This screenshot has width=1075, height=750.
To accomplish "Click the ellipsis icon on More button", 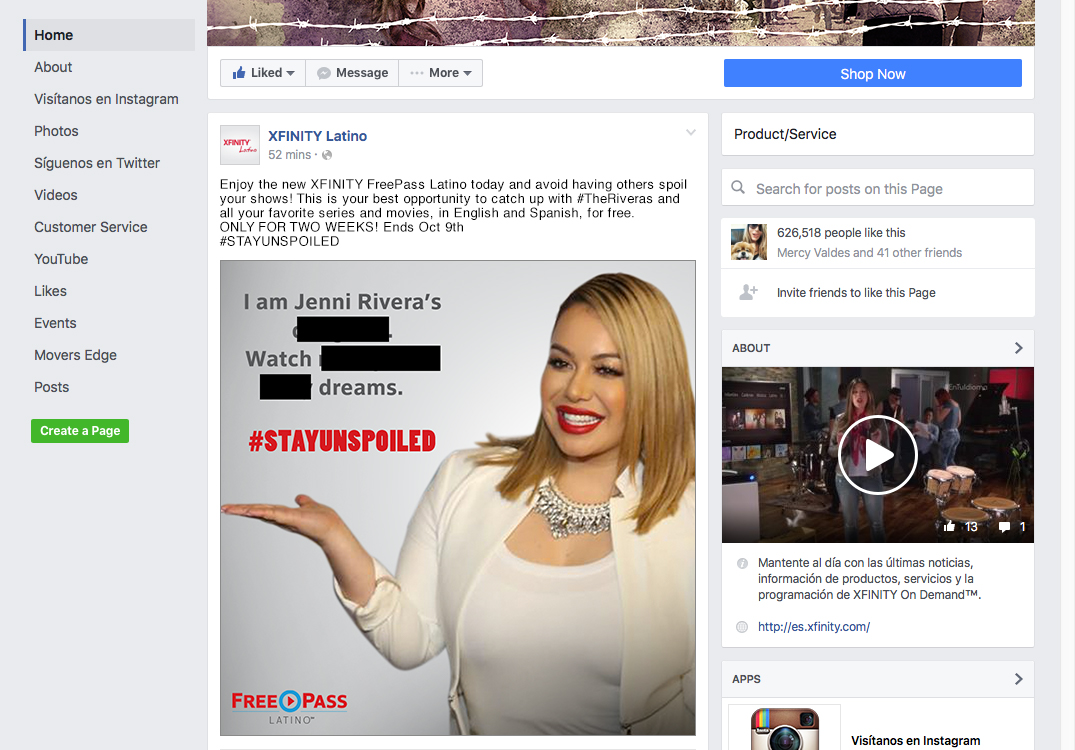I will pos(416,73).
